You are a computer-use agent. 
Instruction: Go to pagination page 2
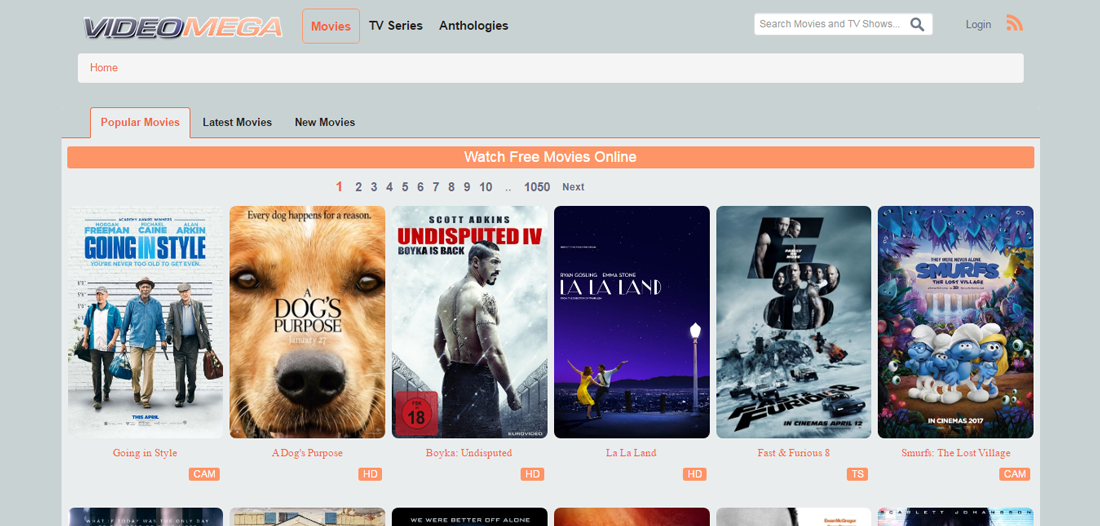(358, 187)
